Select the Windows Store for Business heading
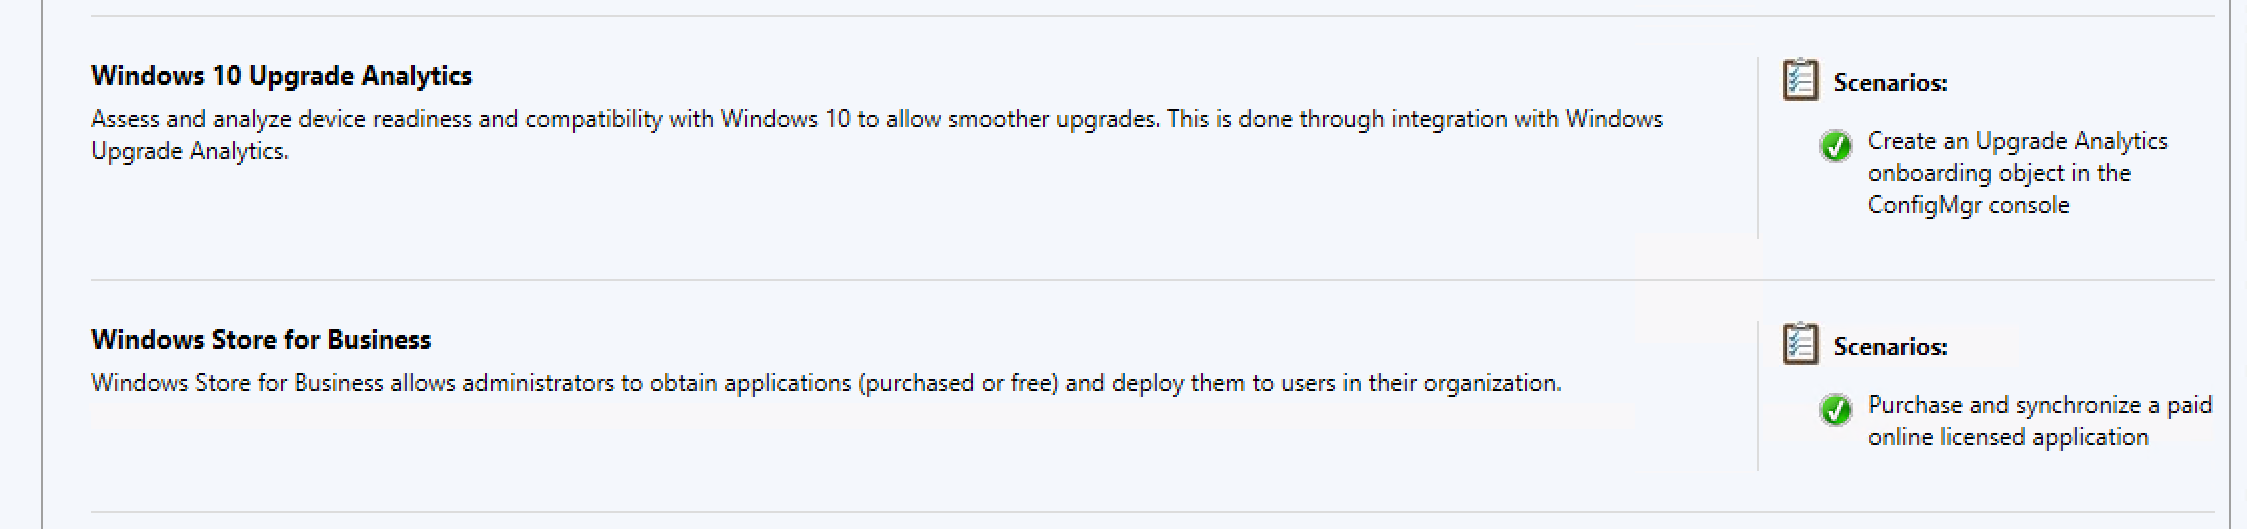The width and height of the screenshot is (2247, 529). [x=261, y=340]
